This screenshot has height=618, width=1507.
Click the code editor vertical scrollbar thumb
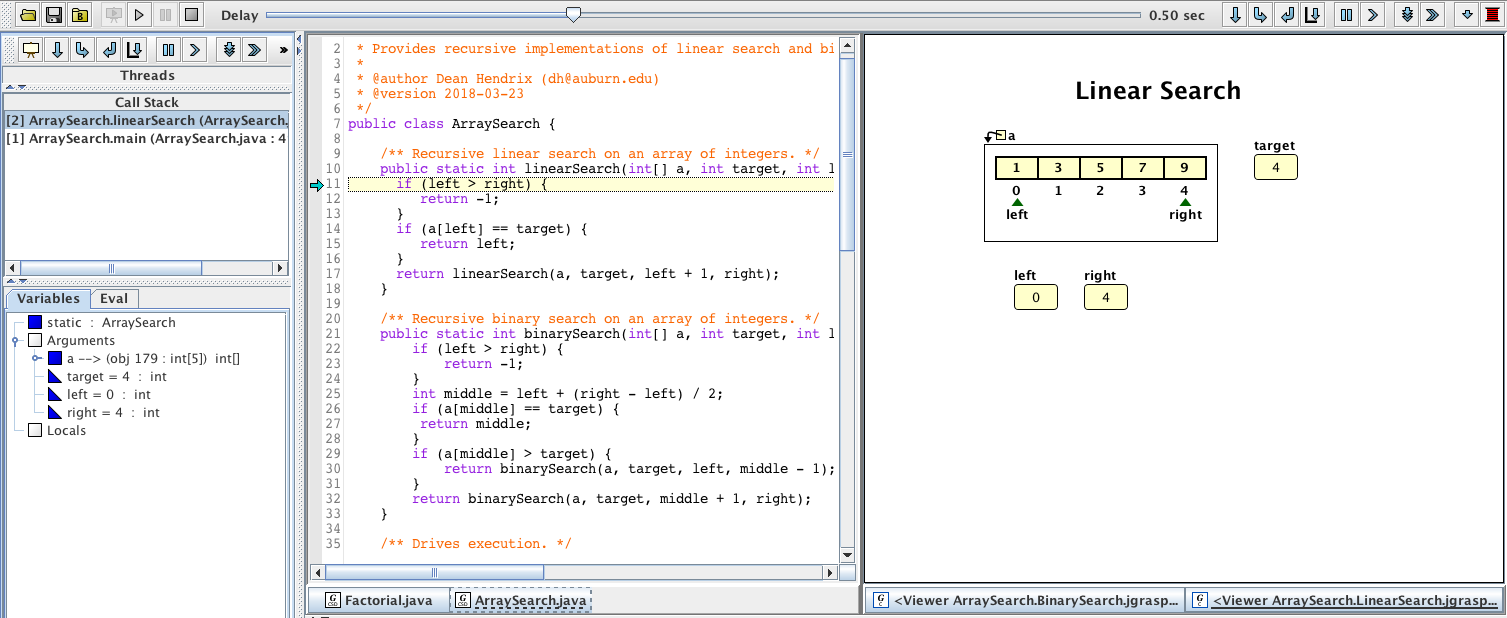tap(847, 155)
